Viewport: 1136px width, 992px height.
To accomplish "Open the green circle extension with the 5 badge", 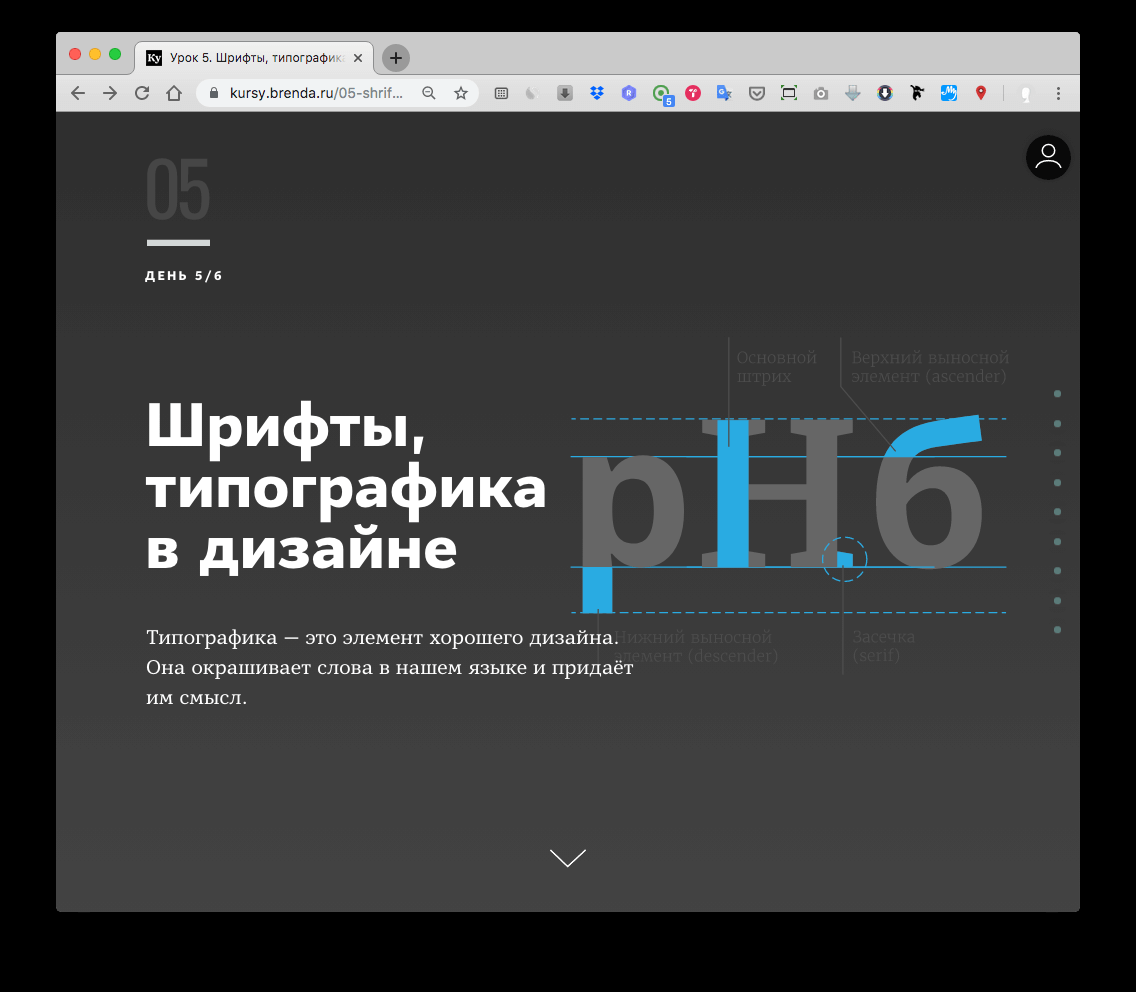I will pyautogui.click(x=662, y=94).
